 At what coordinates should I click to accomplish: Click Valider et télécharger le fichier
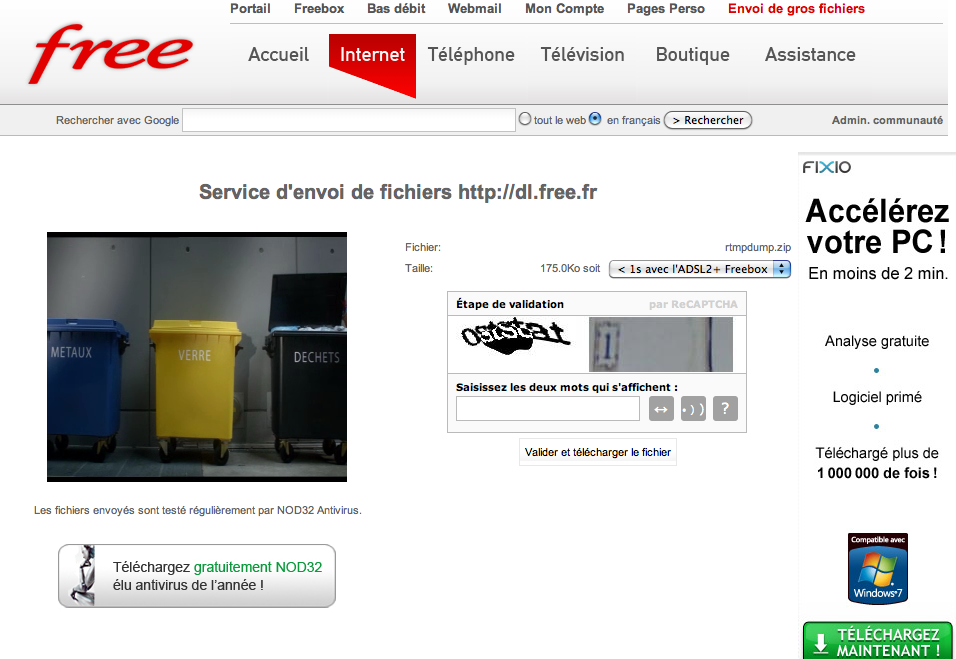tap(598, 452)
